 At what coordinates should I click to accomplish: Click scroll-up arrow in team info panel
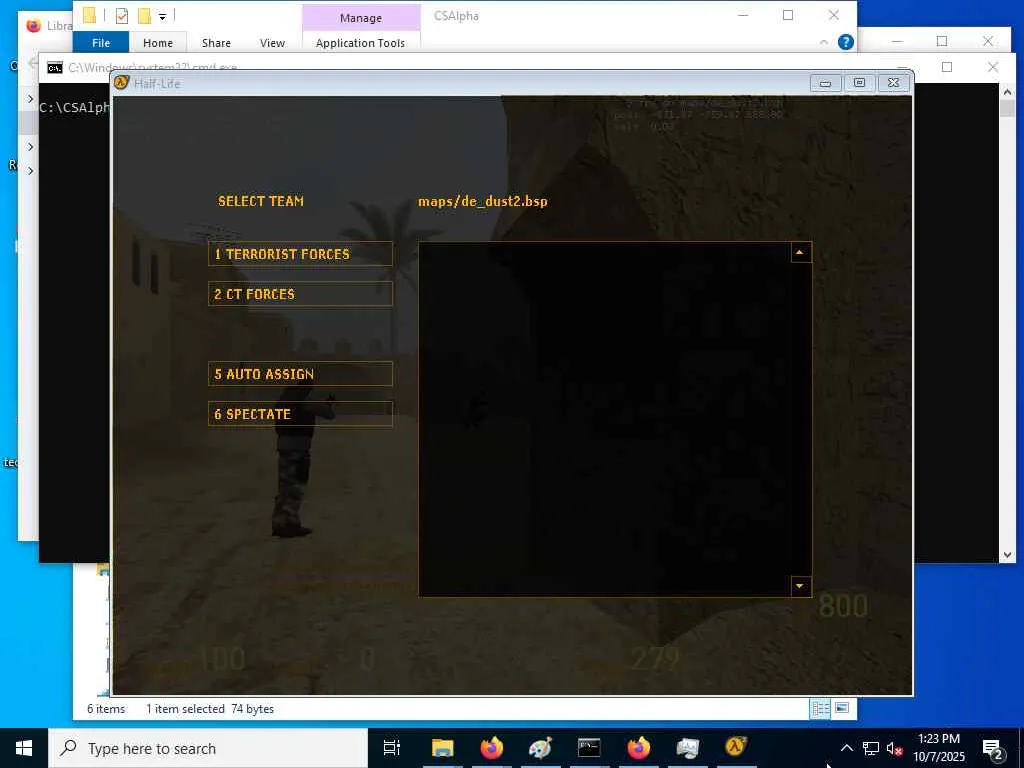(800, 252)
